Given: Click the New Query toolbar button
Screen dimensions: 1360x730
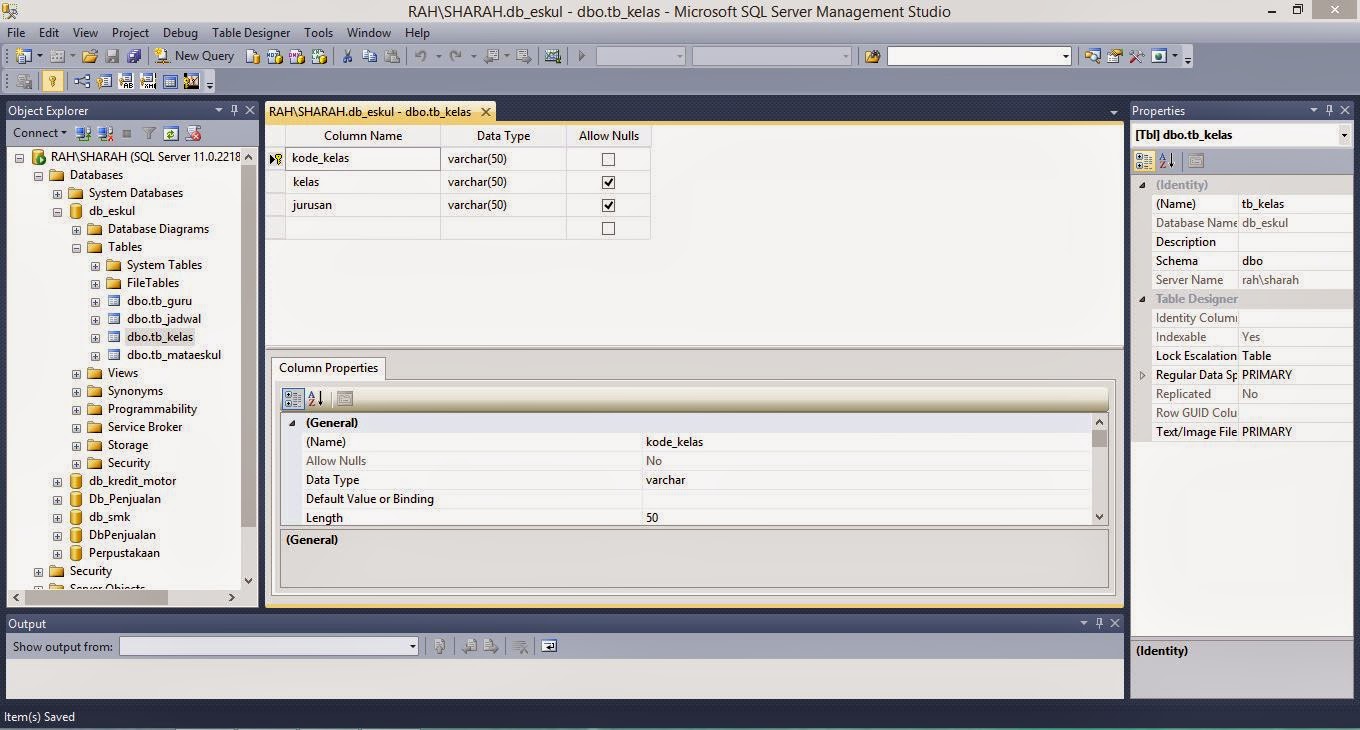Looking at the screenshot, I should (x=194, y=56).
